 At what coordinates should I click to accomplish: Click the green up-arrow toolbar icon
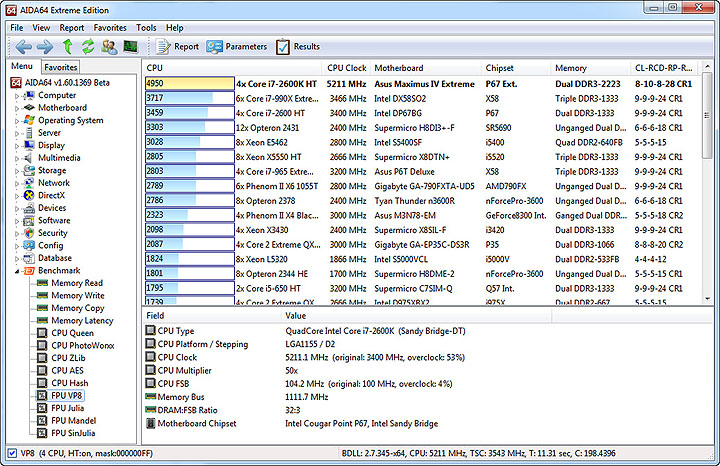(68, 46)
